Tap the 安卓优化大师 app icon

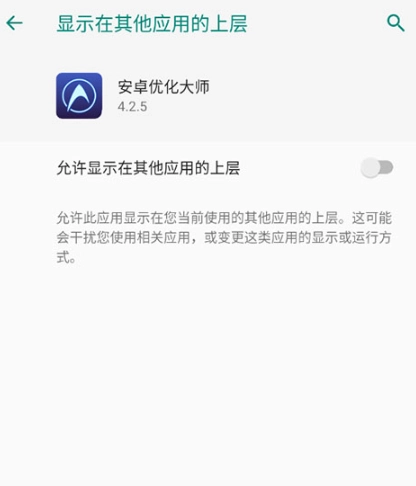79,96
